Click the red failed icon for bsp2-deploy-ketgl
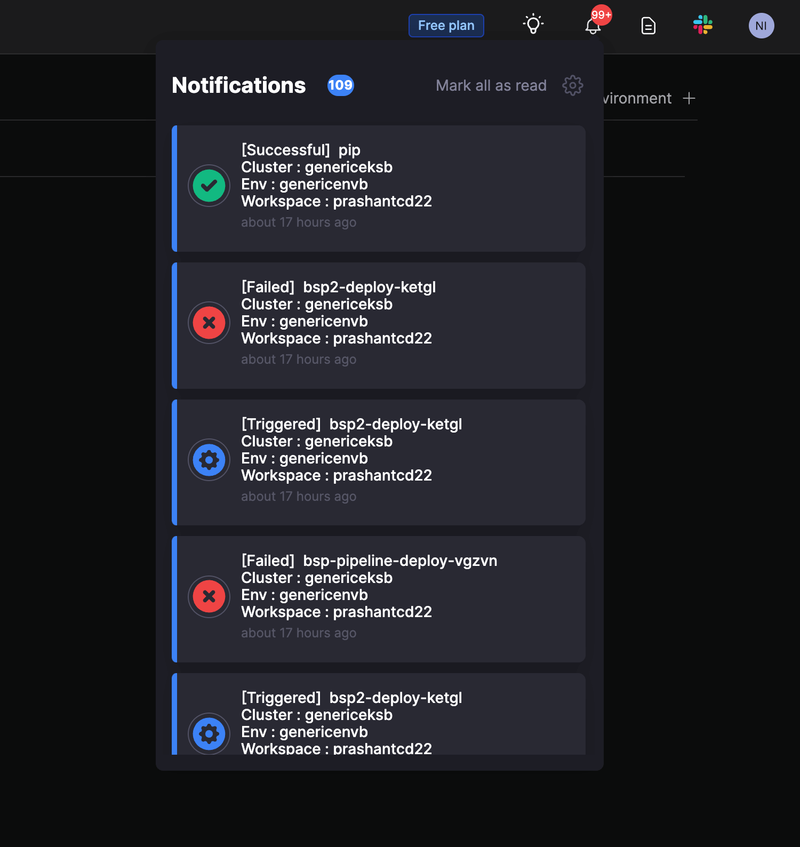 (209, 322)
